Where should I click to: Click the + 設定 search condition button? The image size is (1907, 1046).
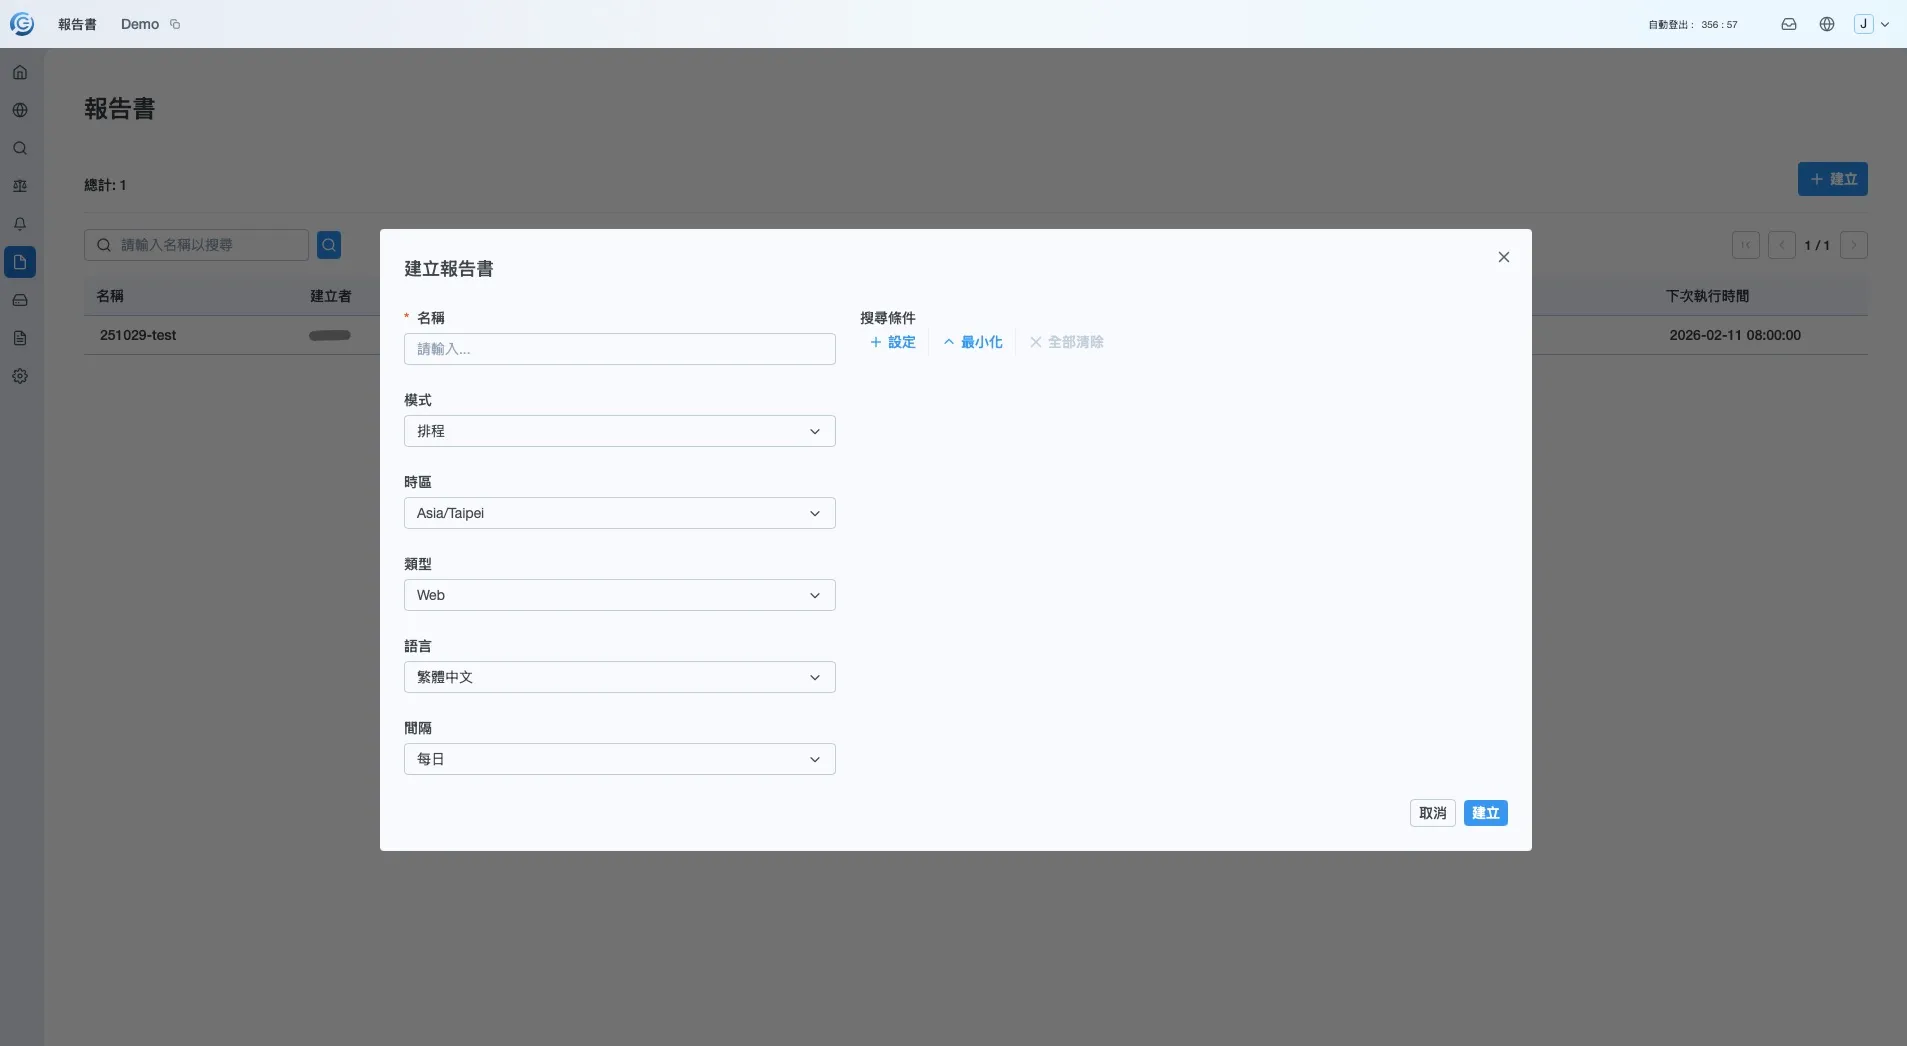click(892, 342)
